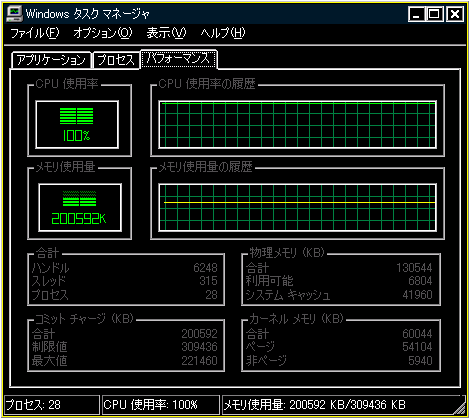Click the カーネル メモリ (KB) group title

click(296, 319)
